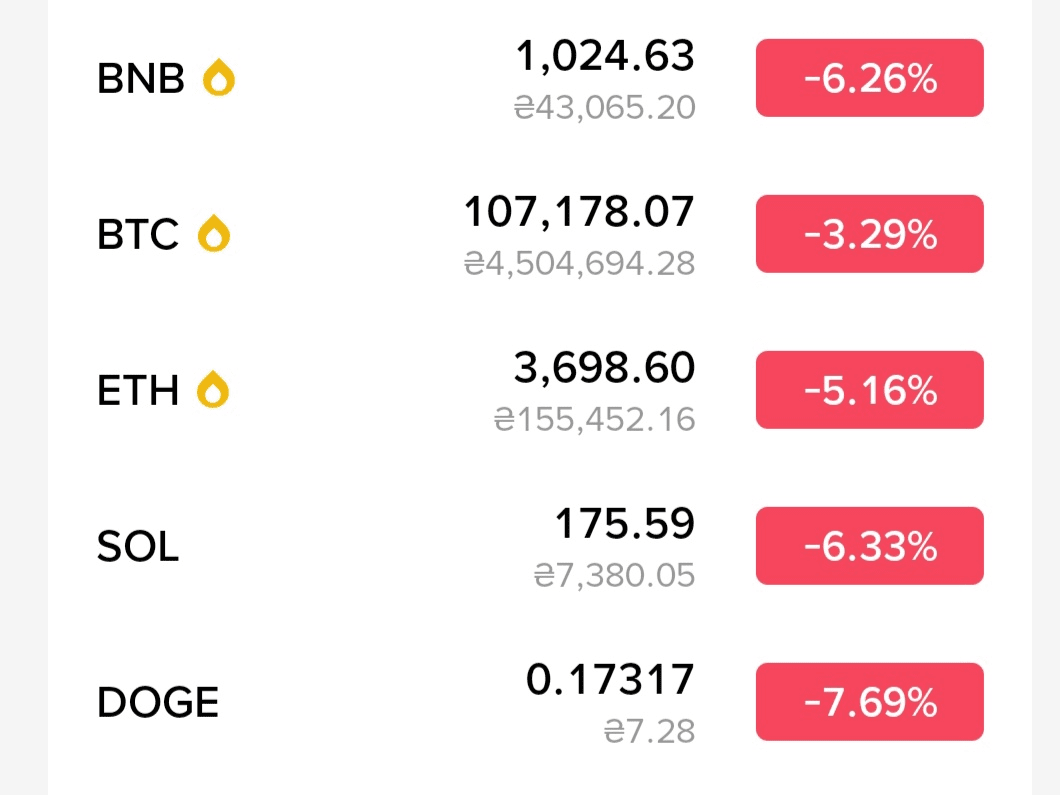Image resolution: width=1060 pixels, height=795 pixels.
Task: Select the SOL ticker label
Action: [x=138, y=546]
